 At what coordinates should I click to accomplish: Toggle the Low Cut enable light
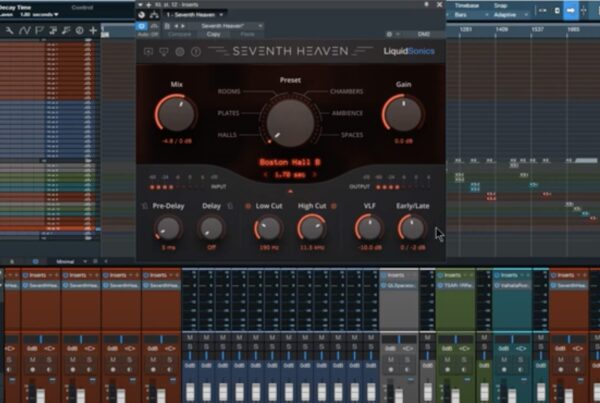[248, 206]
